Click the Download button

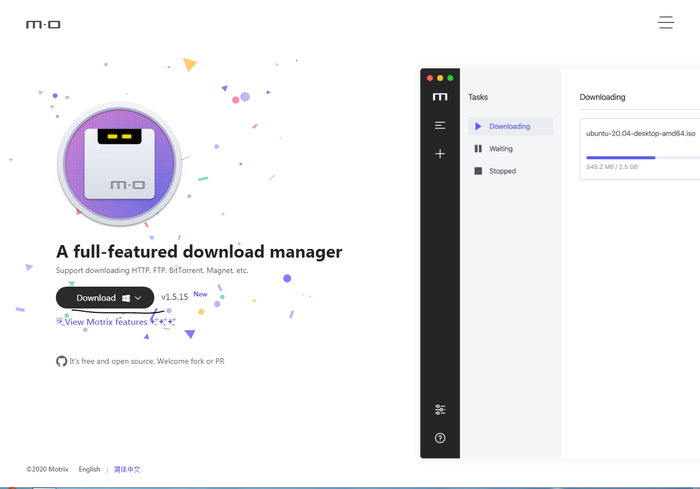pyautogui.click(x=105, y=298)
